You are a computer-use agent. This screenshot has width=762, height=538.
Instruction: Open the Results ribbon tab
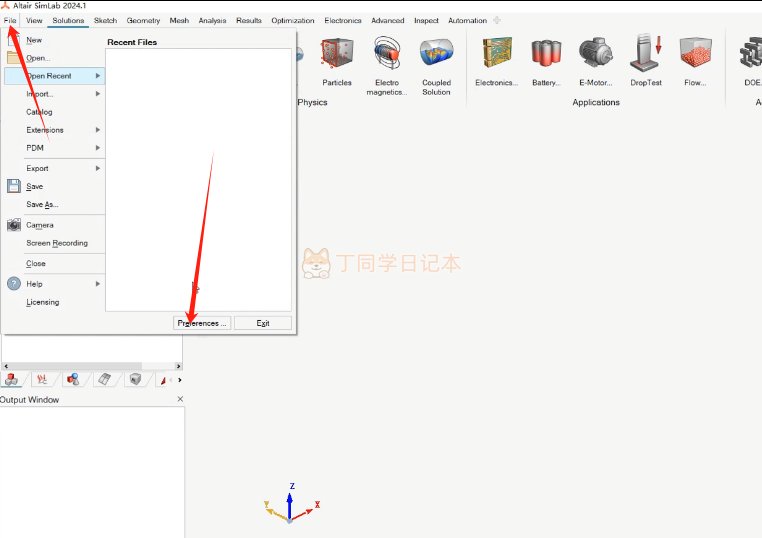click(x=249, y=20)
